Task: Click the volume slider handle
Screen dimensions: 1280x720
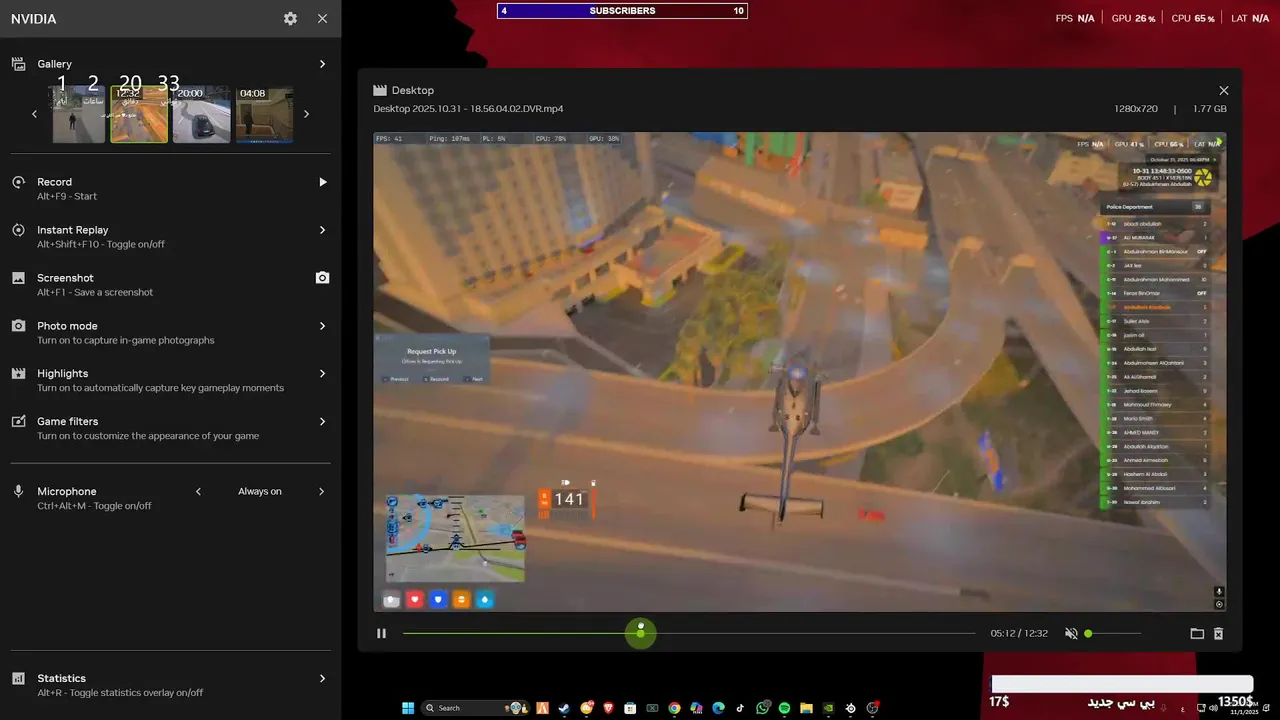Action: point(1088,633)
